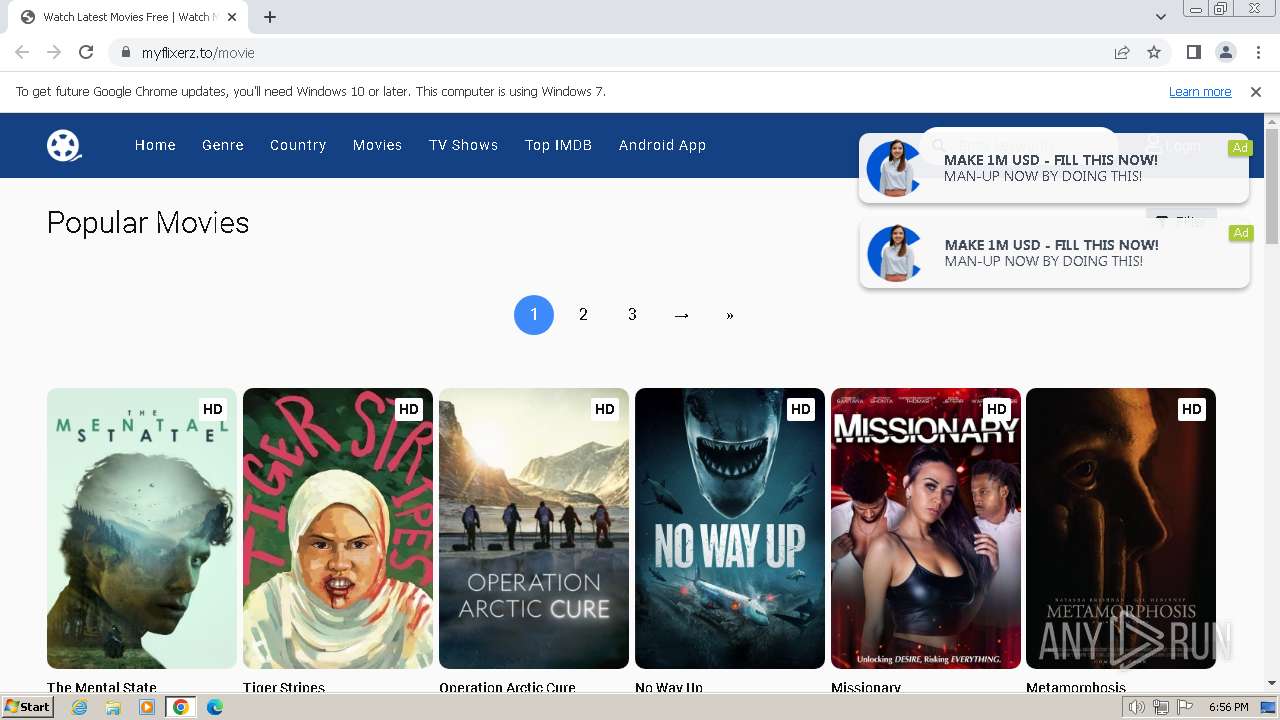The width and height of the screenshot is (1280, 720).
Task: Click the second MAKE 1M USD ad
Action: coord(1054,253)
